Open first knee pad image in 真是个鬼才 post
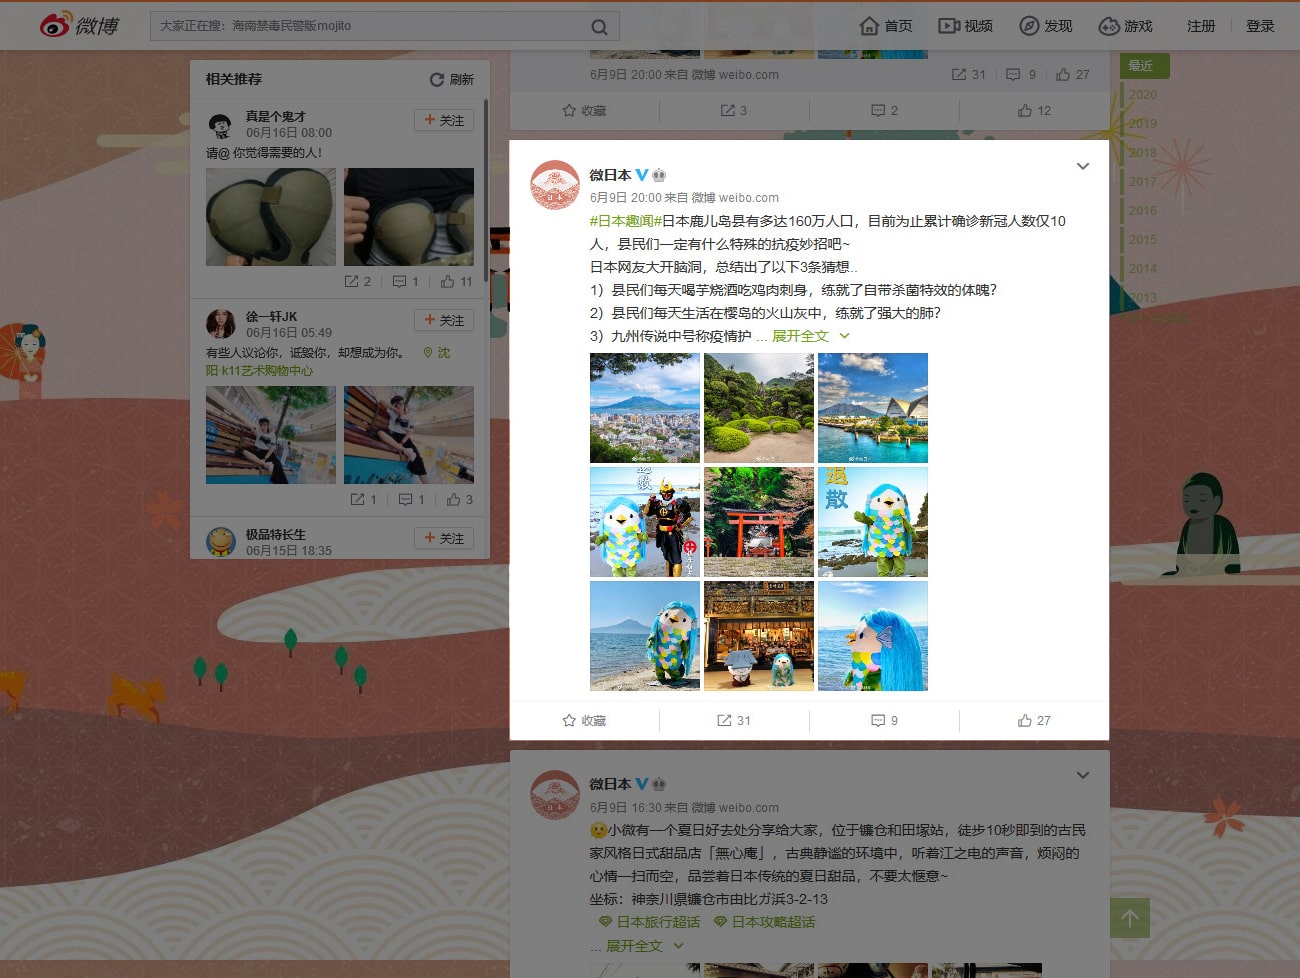This screenshot has height=978, width=1300. pyautogui.click(x=271, y=217)
